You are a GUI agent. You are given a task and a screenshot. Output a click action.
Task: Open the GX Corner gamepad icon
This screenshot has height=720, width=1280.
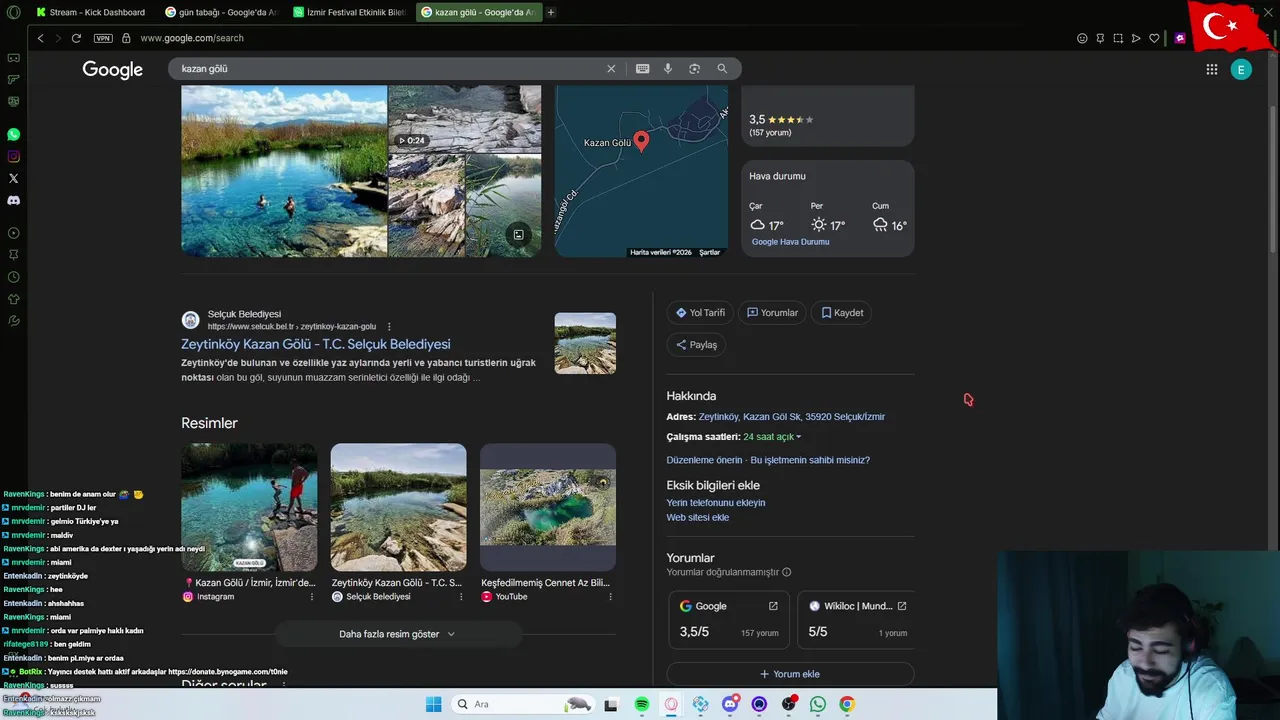pos(13,58)
